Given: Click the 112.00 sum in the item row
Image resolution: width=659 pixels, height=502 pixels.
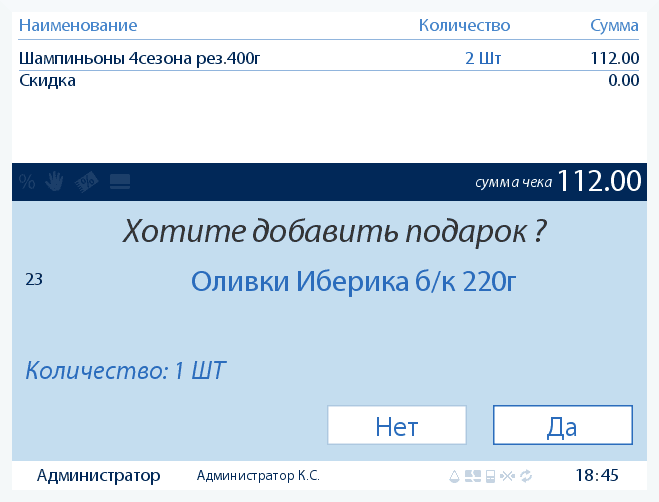Looking at the screenshot, I should [615, 58].
